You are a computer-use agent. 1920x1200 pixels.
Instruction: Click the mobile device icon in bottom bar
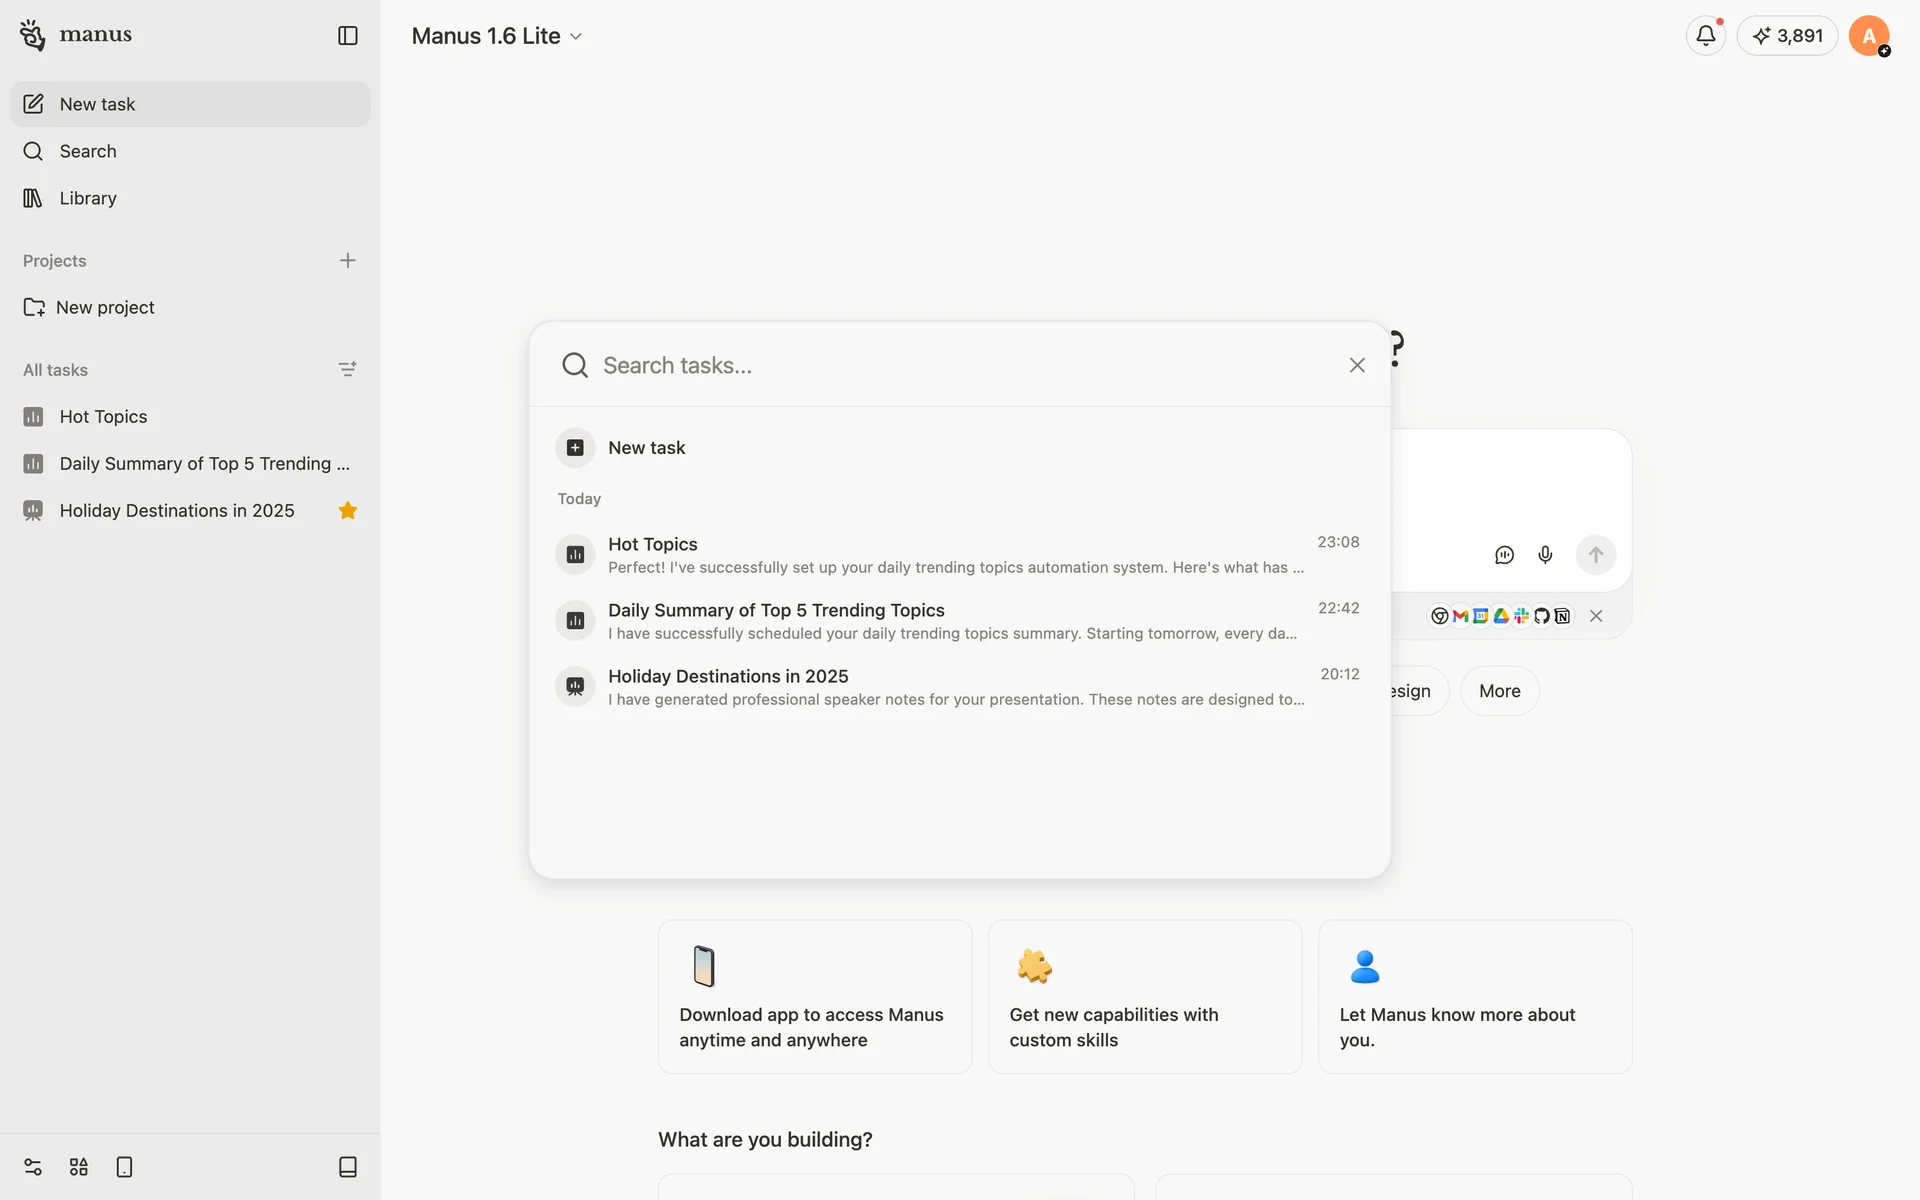124,1167
